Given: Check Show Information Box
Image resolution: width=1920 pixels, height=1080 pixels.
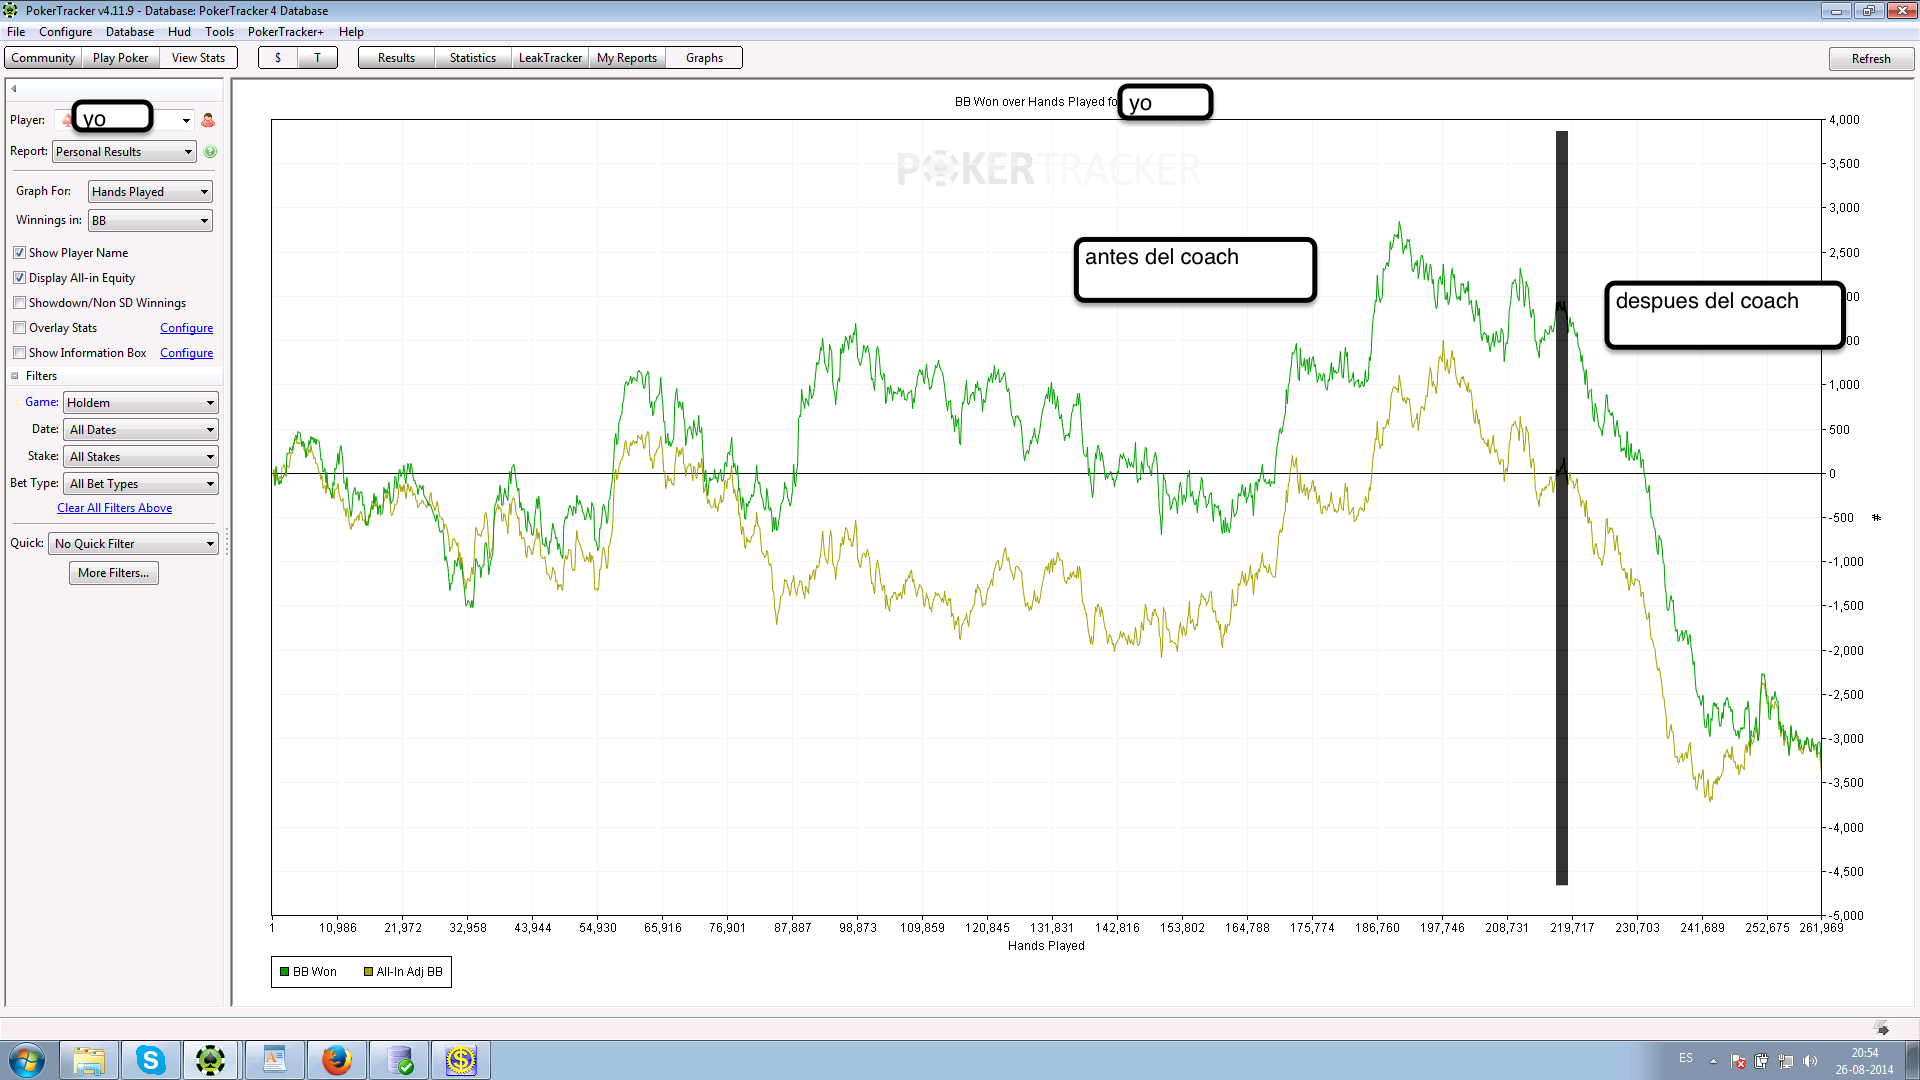Looking at the screenshot, I should [19, 353].
